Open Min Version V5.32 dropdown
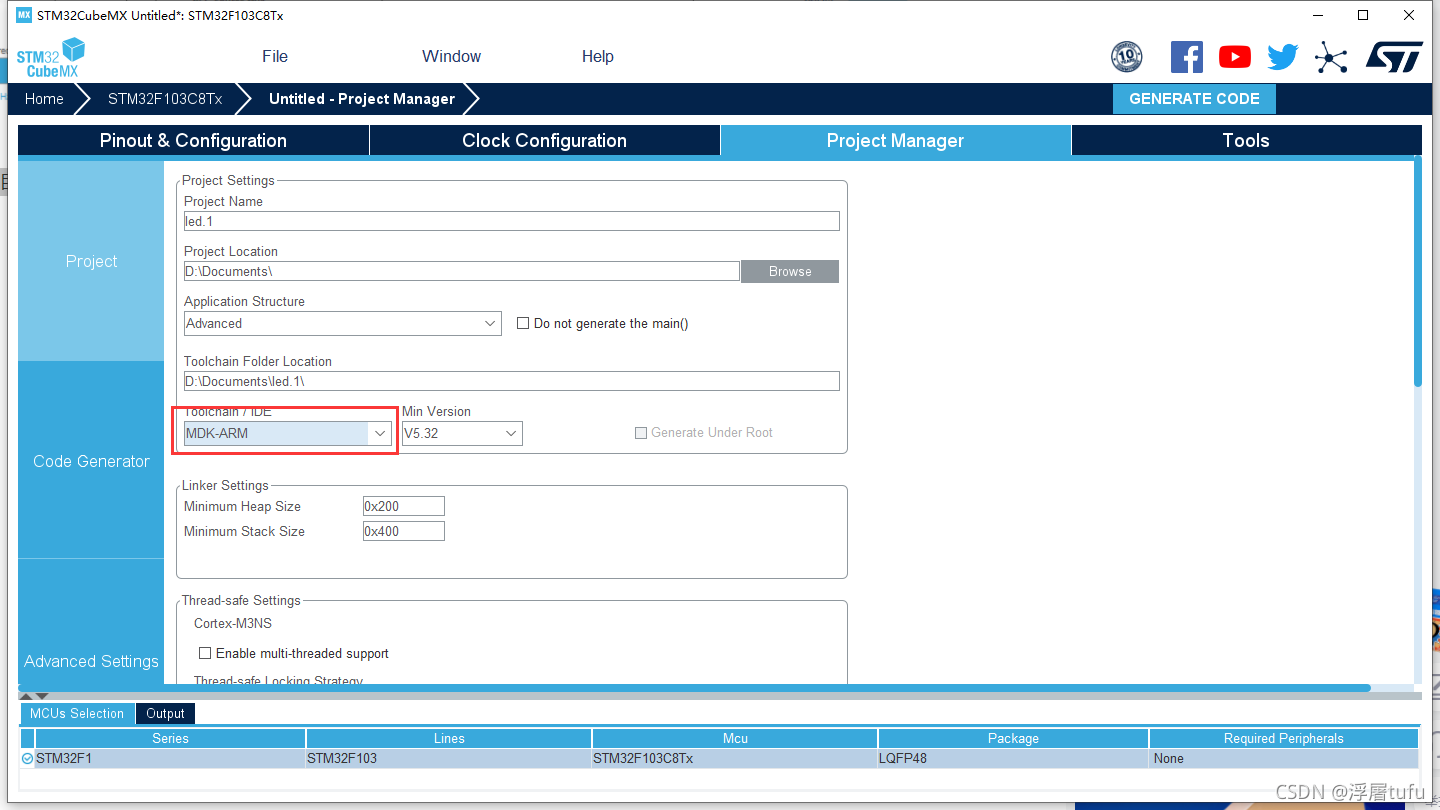 tap(462, 433)
